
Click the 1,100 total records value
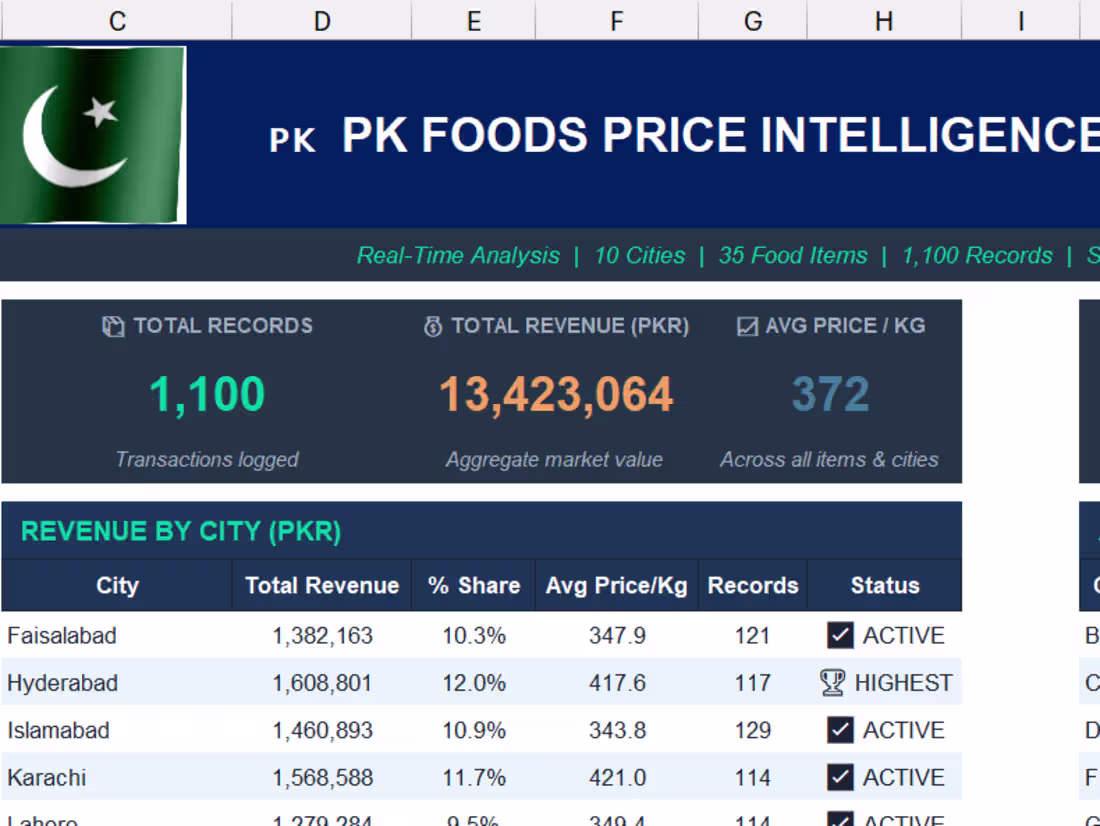tap(207, 395)
